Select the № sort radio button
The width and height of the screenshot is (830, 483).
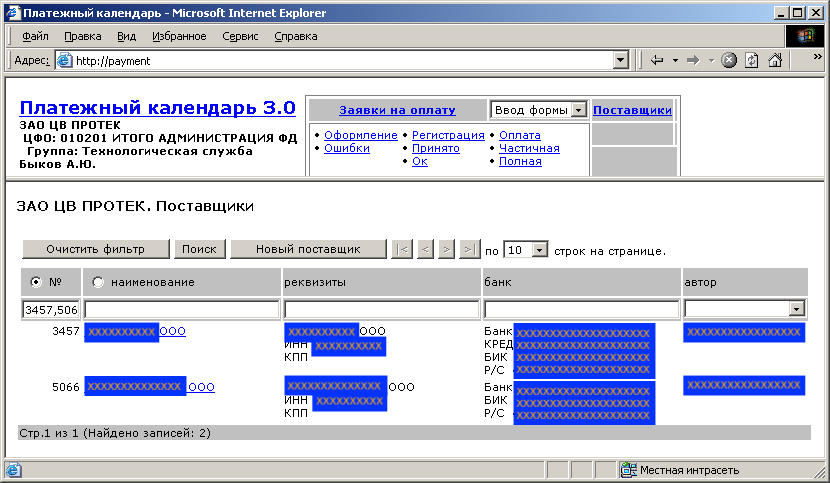click(x=36, y=282)
